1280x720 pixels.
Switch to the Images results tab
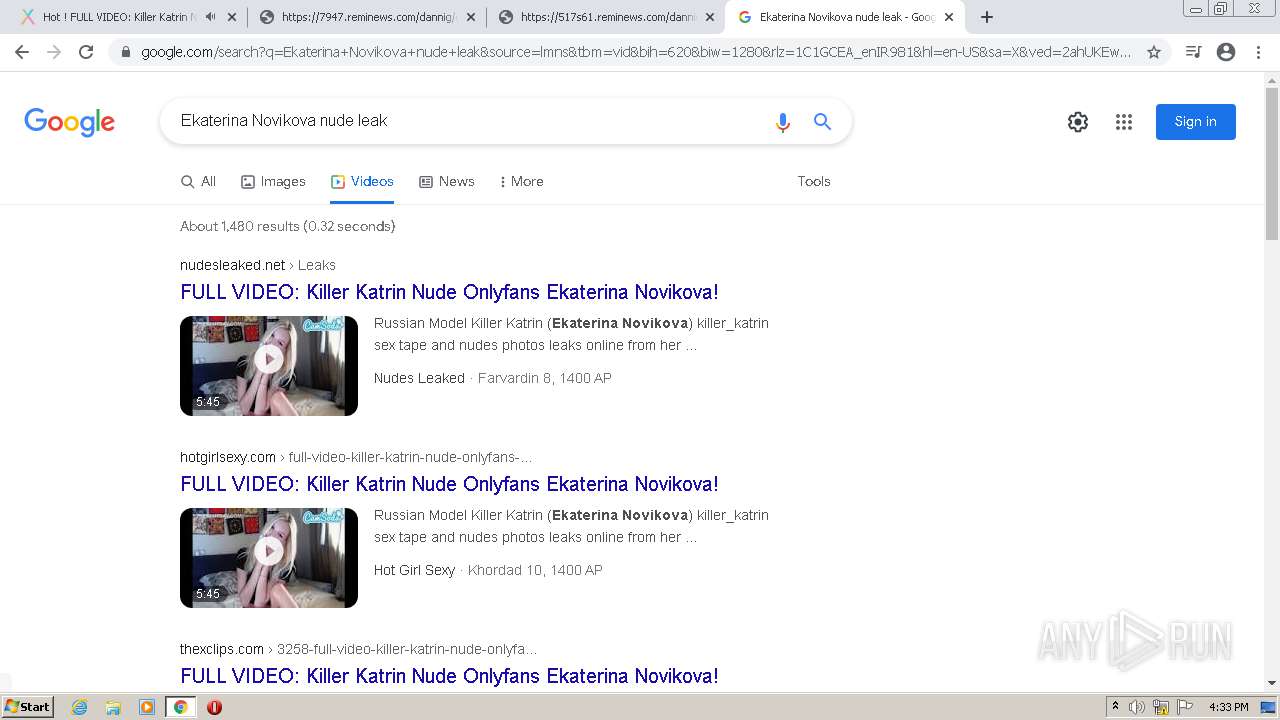click(273, 181)
